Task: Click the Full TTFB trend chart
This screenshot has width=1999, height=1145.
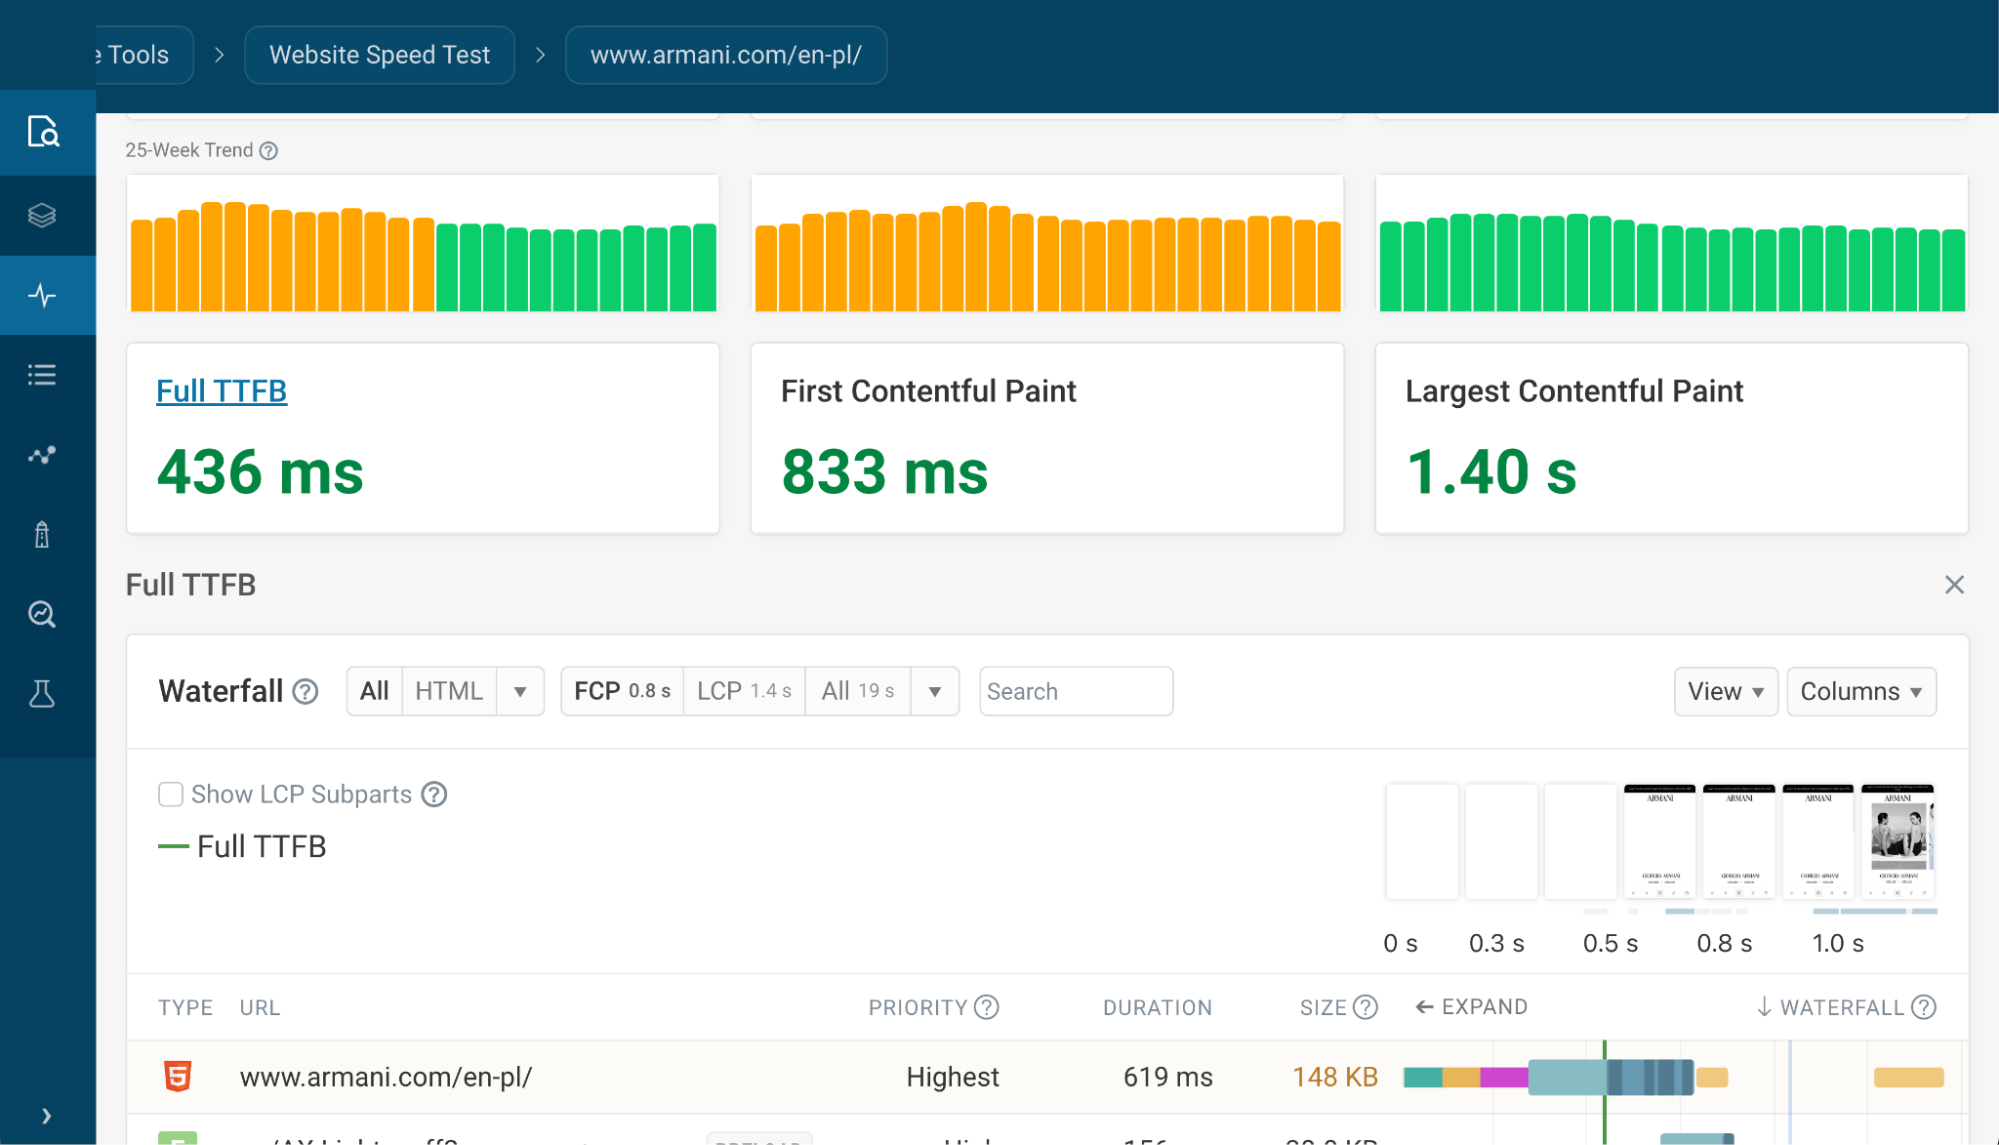Action: pyautogui.click(x=423, y=244)
